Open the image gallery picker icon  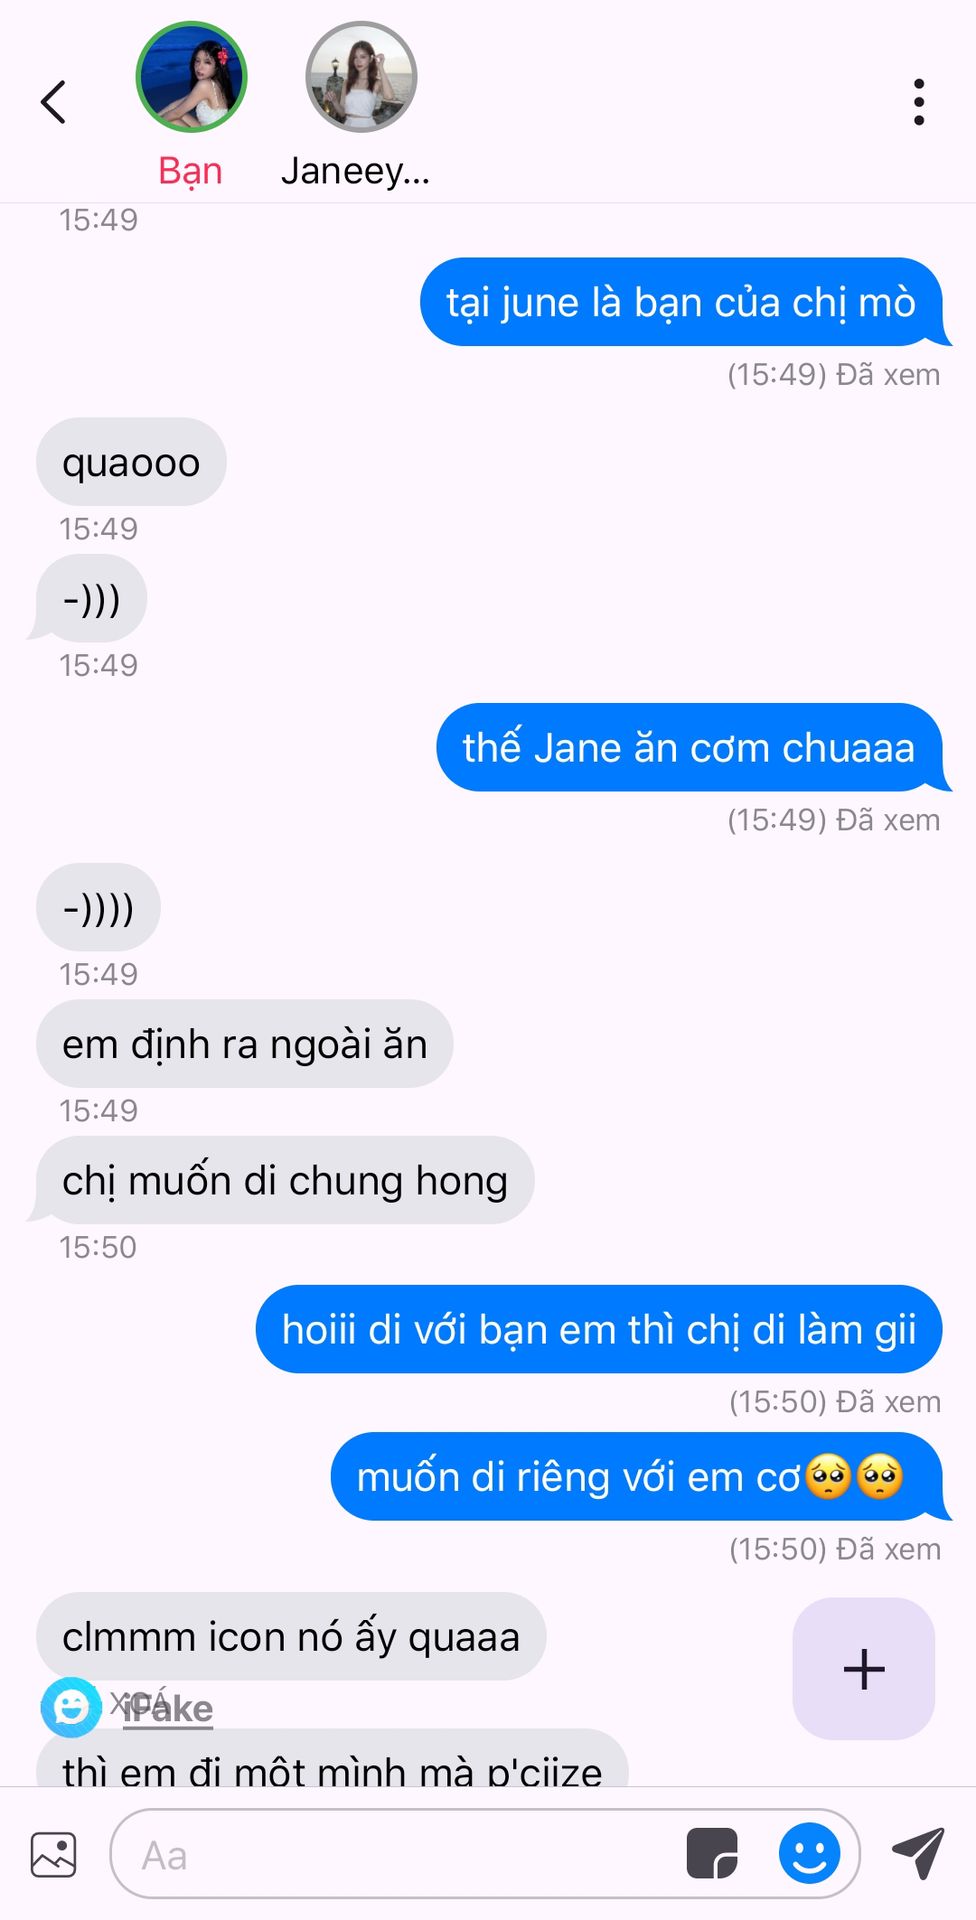click(53, 1855)
